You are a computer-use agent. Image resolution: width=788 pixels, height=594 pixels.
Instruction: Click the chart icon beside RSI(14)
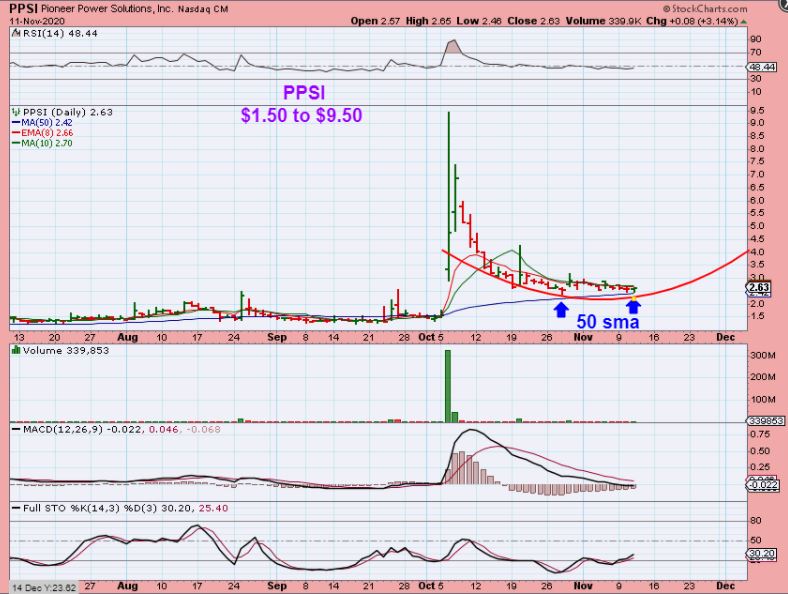coord(16,33)
